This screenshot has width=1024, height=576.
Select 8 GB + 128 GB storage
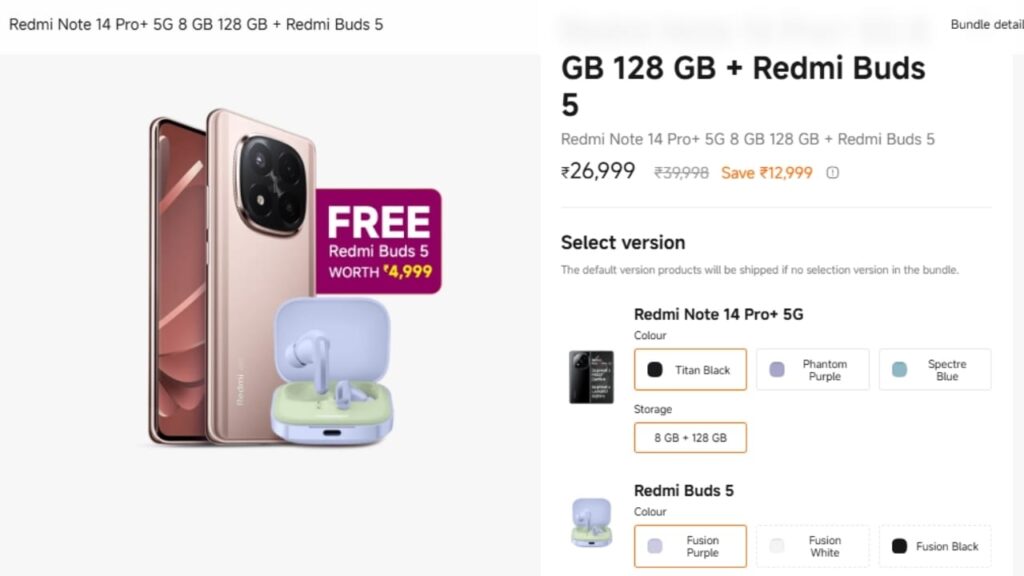pyautogui.click(x=690, y=438)
